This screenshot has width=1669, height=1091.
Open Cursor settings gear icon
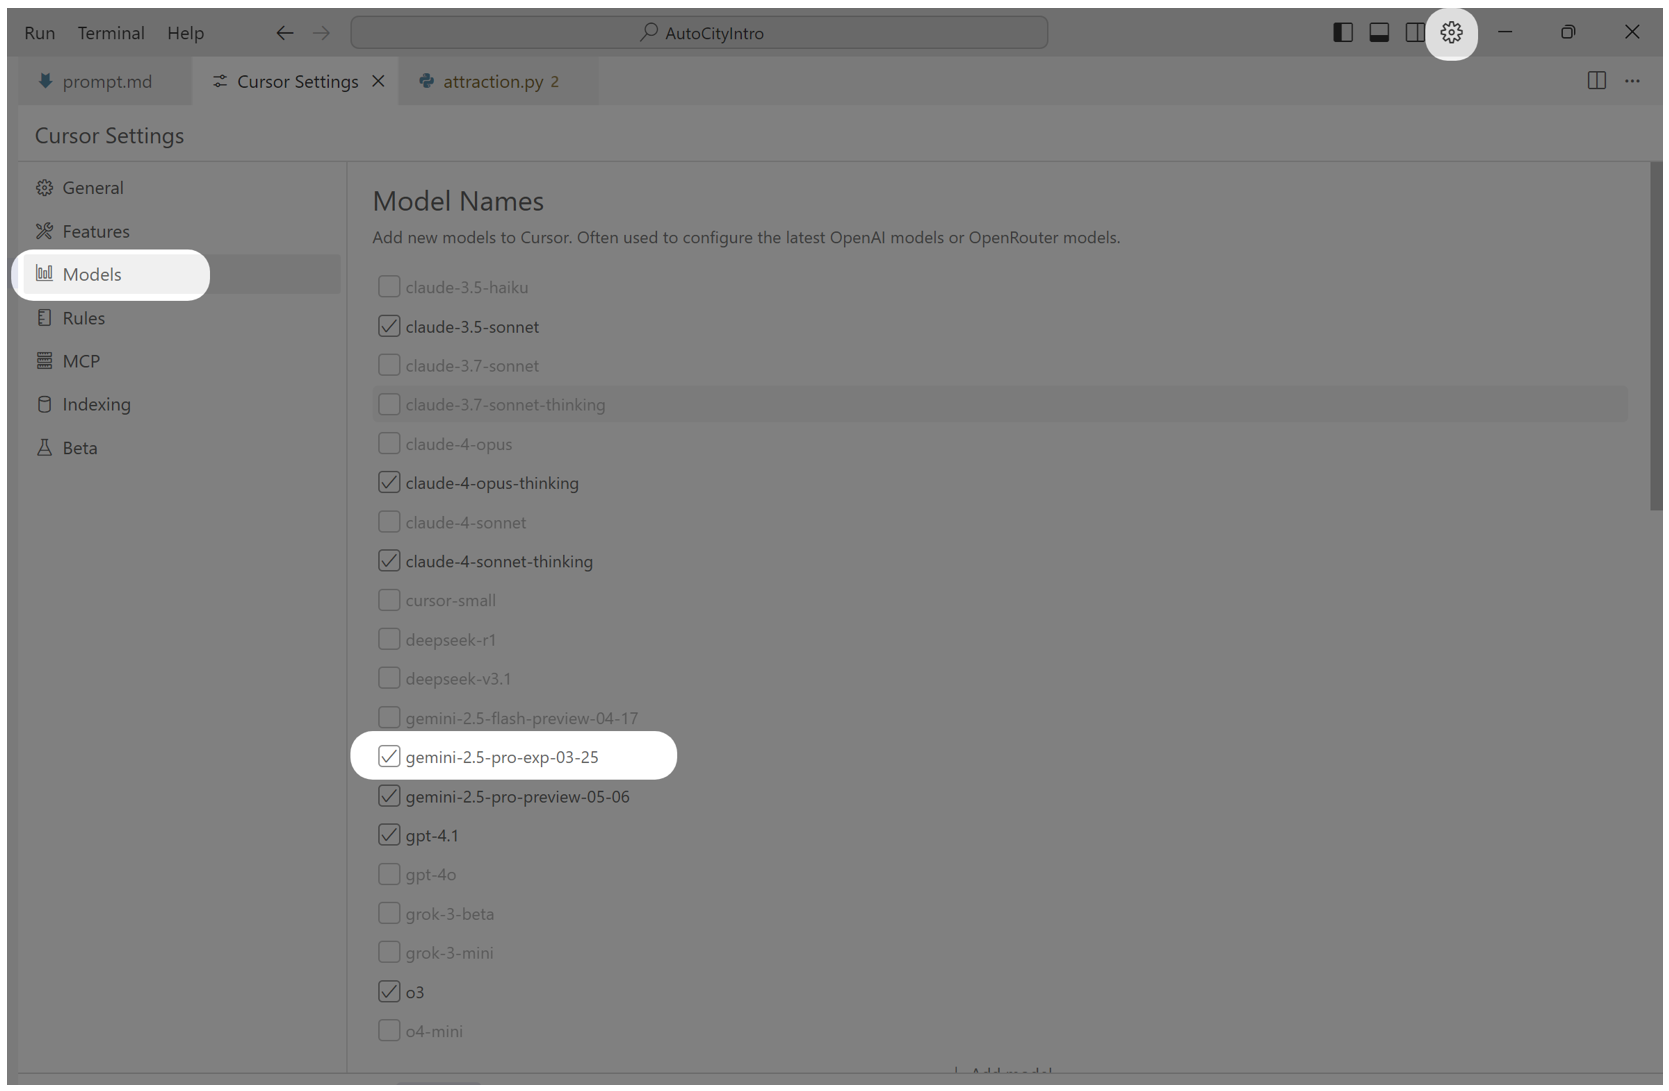point(1451,33)
